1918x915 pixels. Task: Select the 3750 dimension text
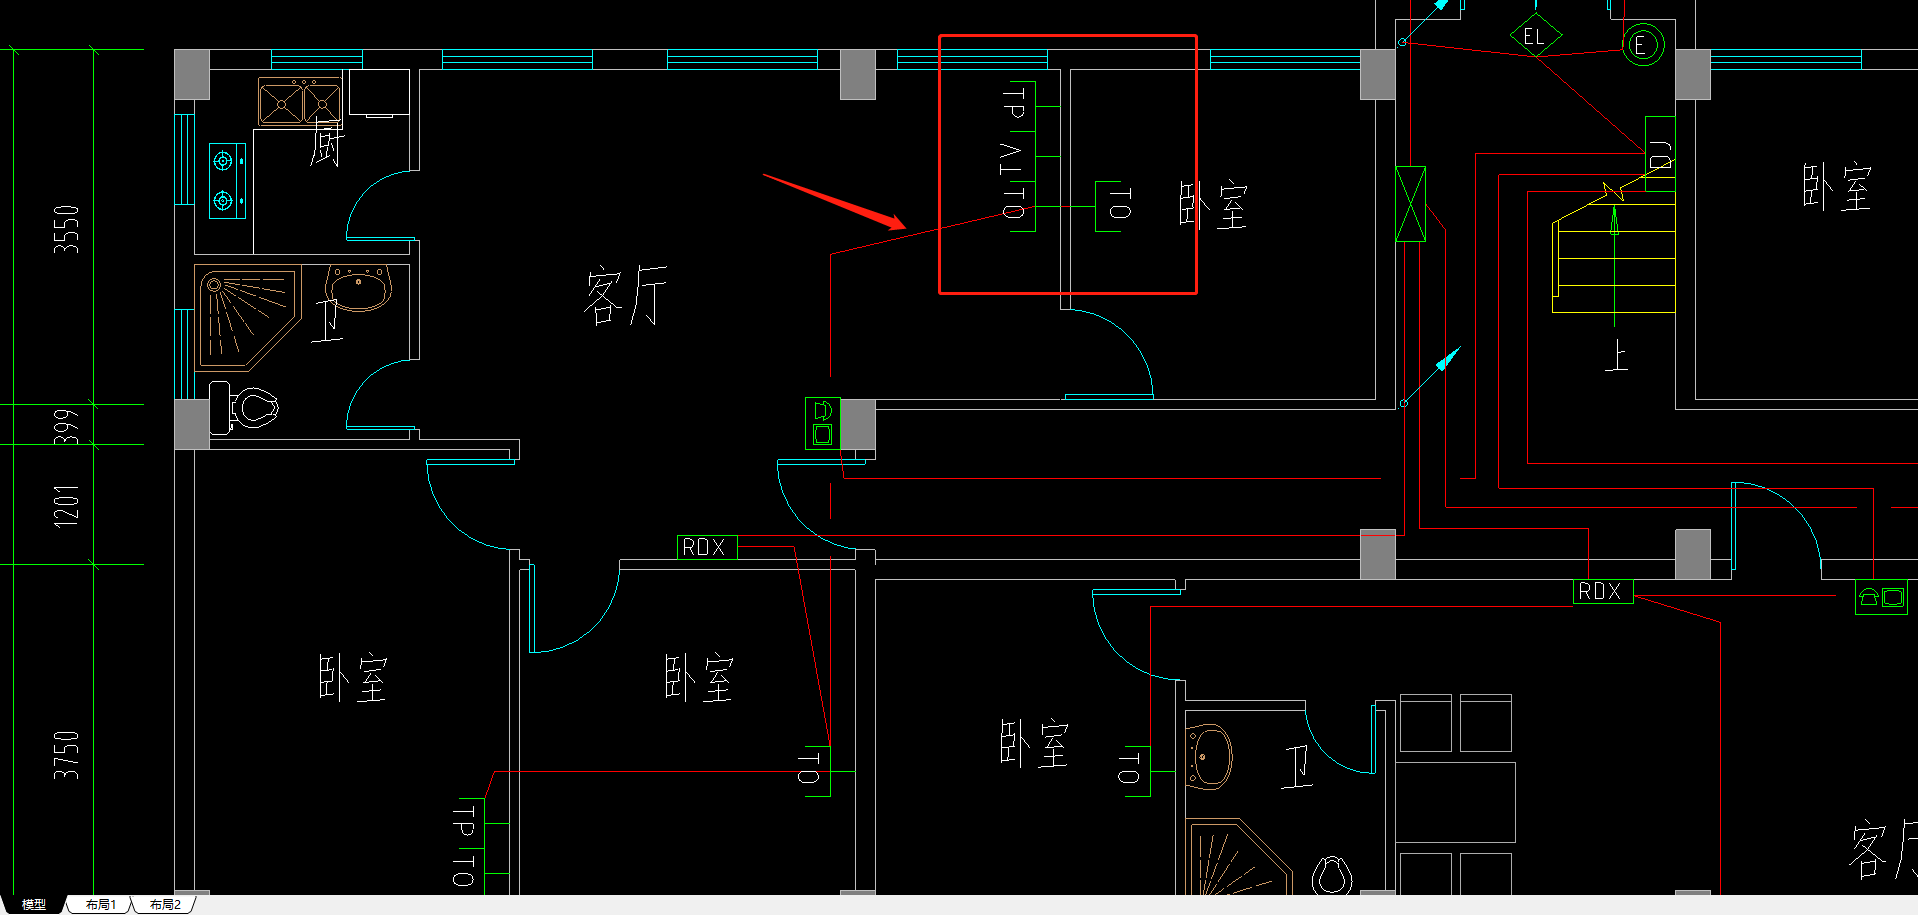tap(66, 754)
